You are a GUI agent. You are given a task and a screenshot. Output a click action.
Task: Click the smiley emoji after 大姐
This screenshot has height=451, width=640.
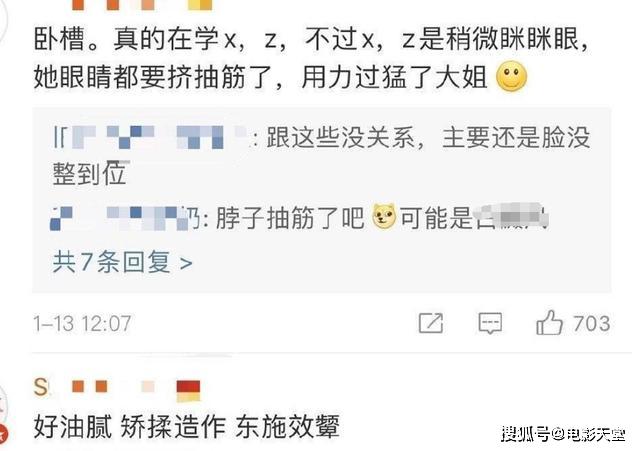pyautogui.click(x=511, y=77)
